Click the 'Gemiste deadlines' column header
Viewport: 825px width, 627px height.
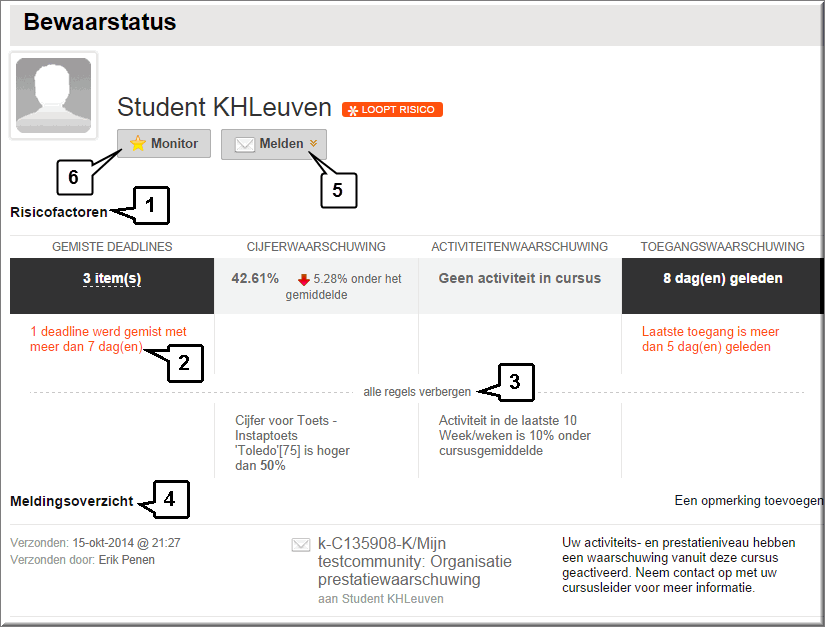click(112, 246)
